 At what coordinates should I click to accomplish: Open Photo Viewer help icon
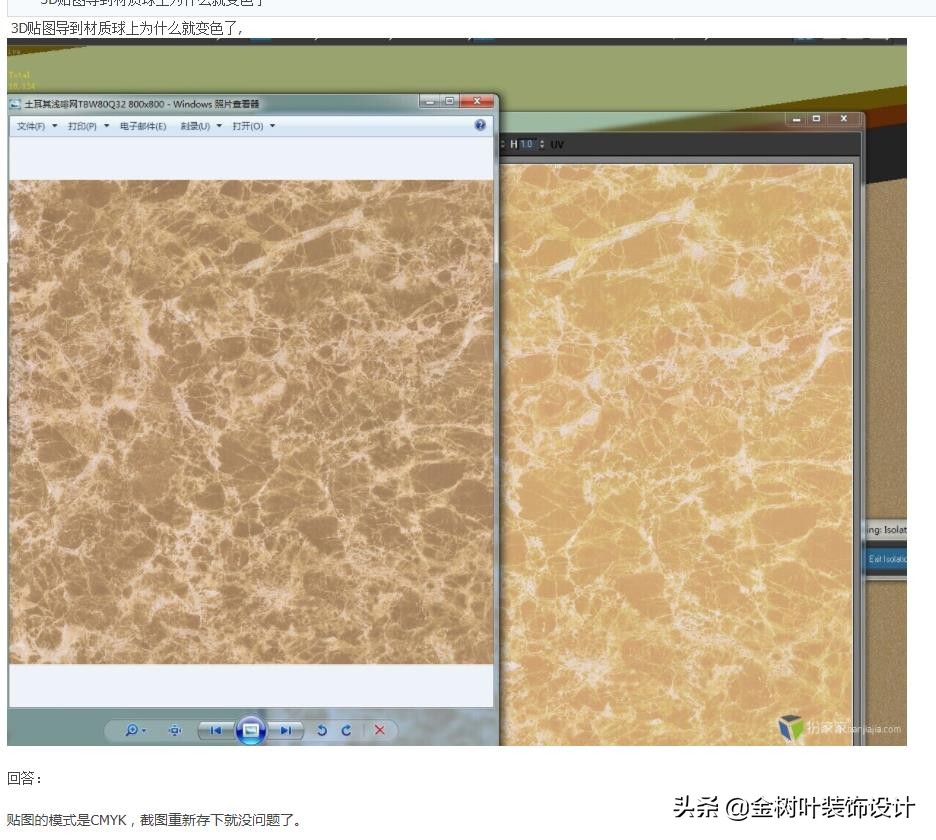pos(480,126)
